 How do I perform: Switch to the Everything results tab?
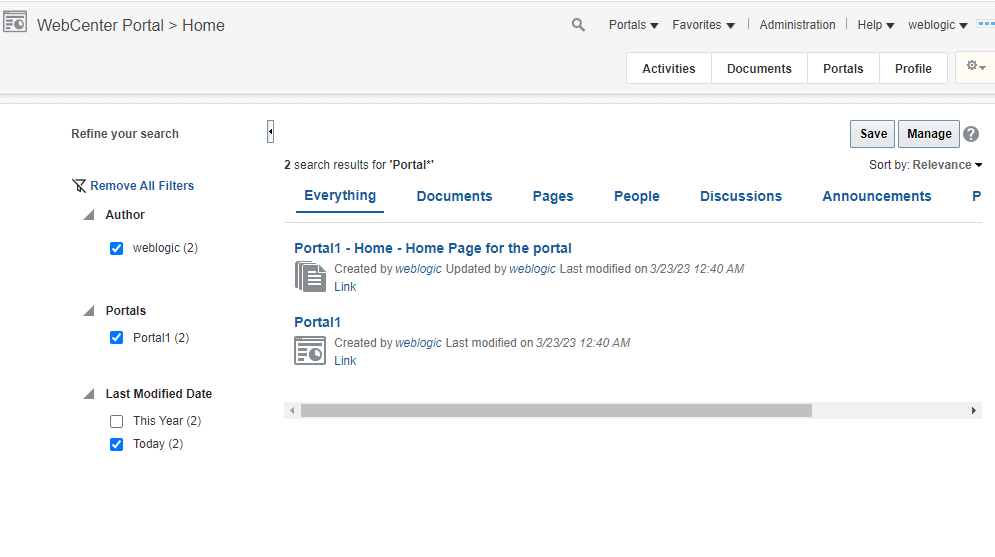[340, 195]
